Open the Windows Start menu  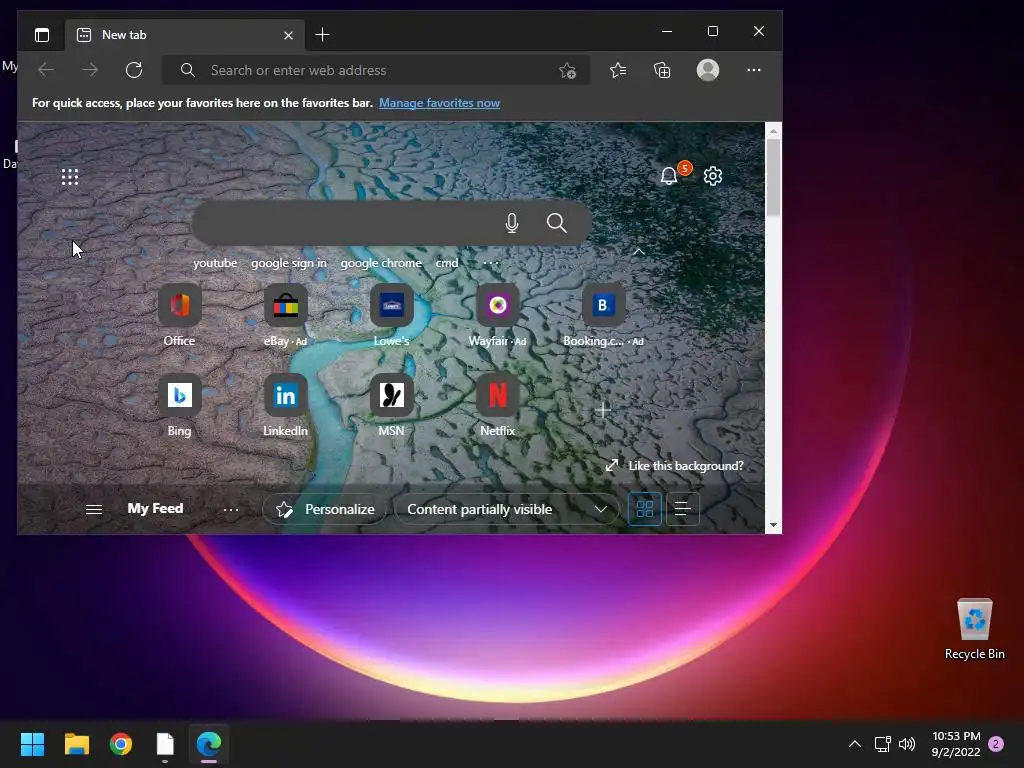[32, 744]
